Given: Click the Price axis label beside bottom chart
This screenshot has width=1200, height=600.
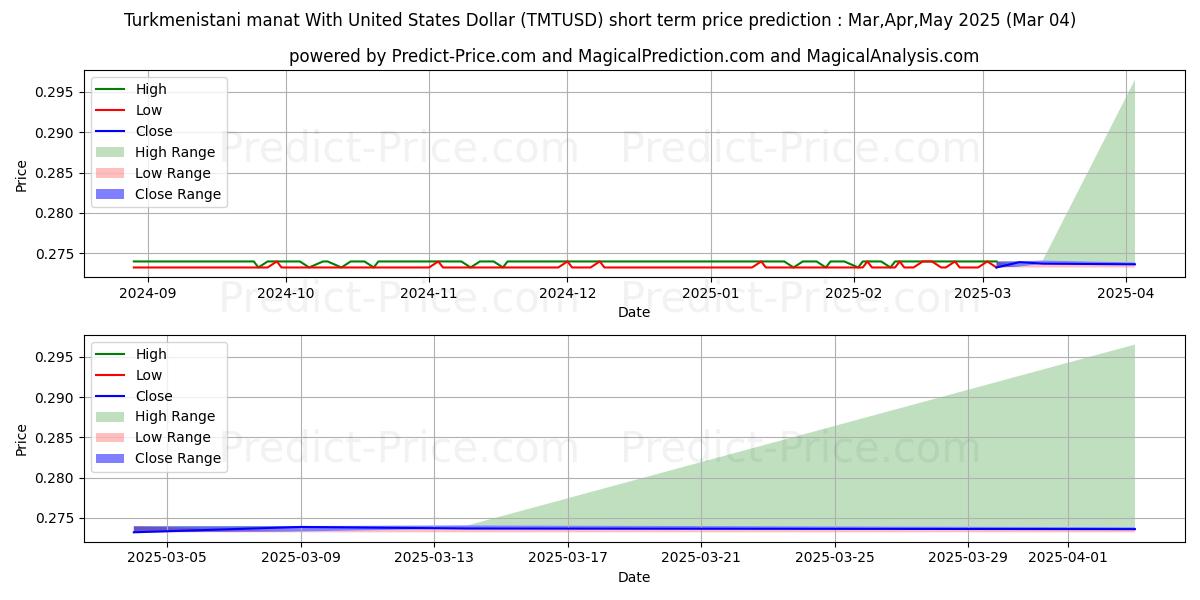Looking at the screenshot, I should [22, 439].
